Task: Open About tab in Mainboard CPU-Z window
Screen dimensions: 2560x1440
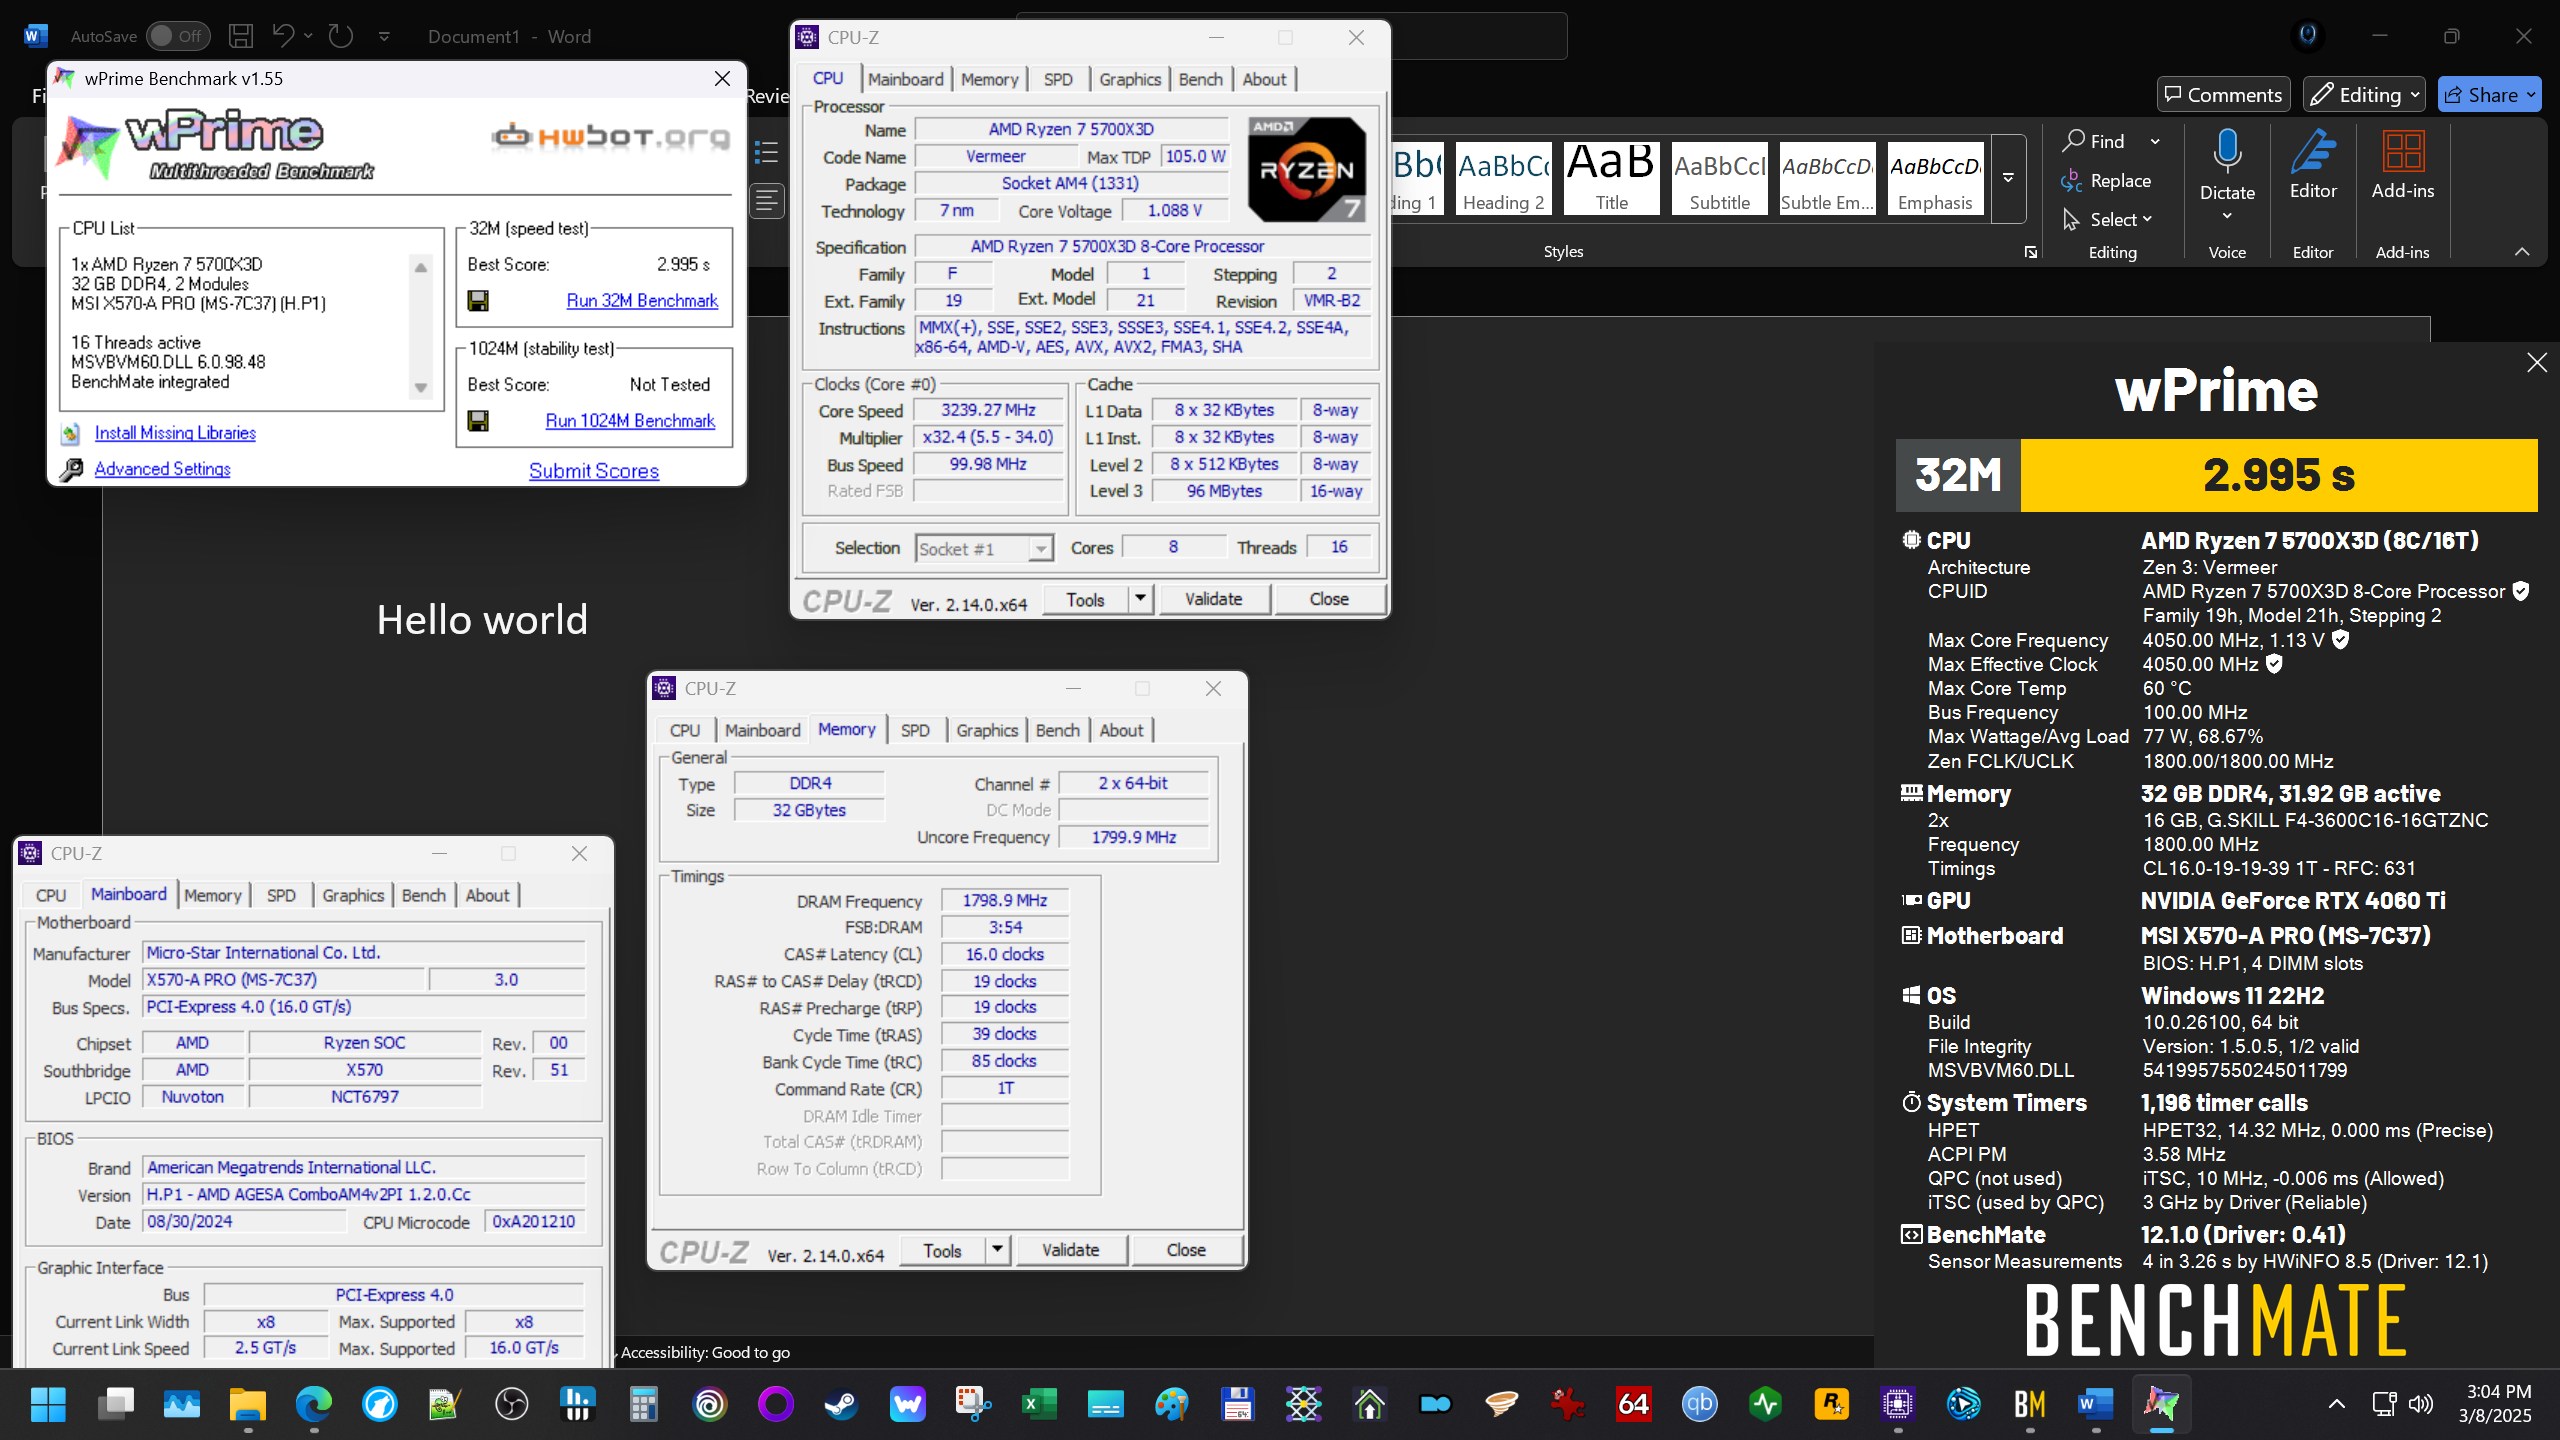Action: [x=487, y=895]
